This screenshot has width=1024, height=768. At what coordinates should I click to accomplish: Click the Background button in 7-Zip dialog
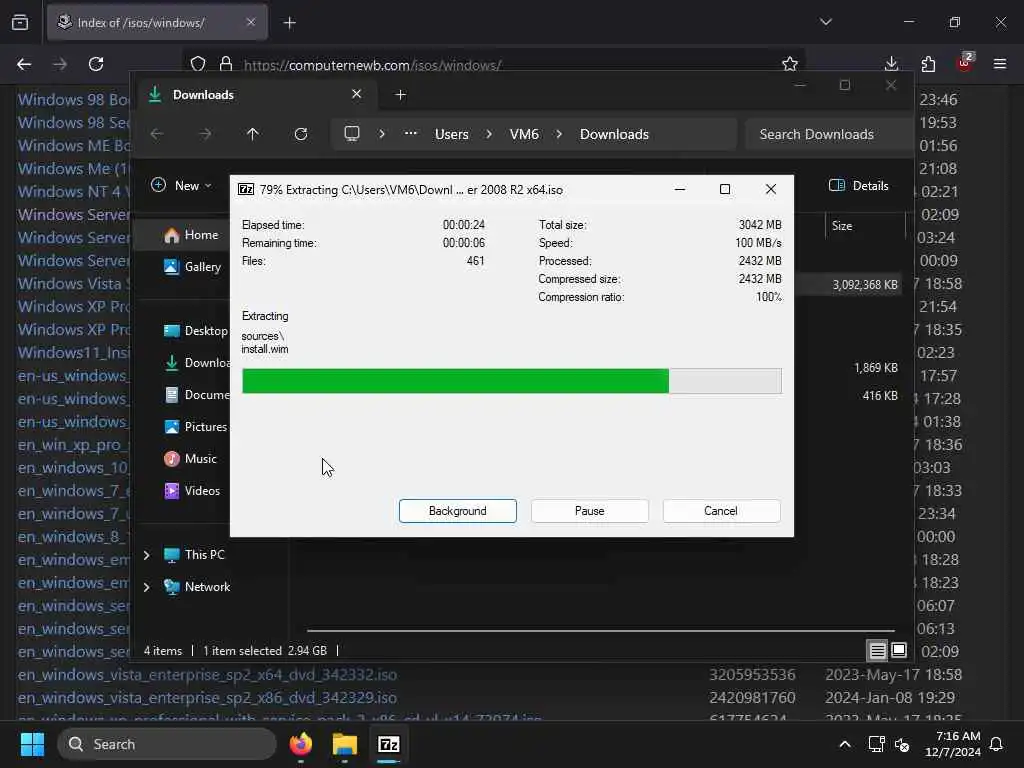(x=457, y=511)
